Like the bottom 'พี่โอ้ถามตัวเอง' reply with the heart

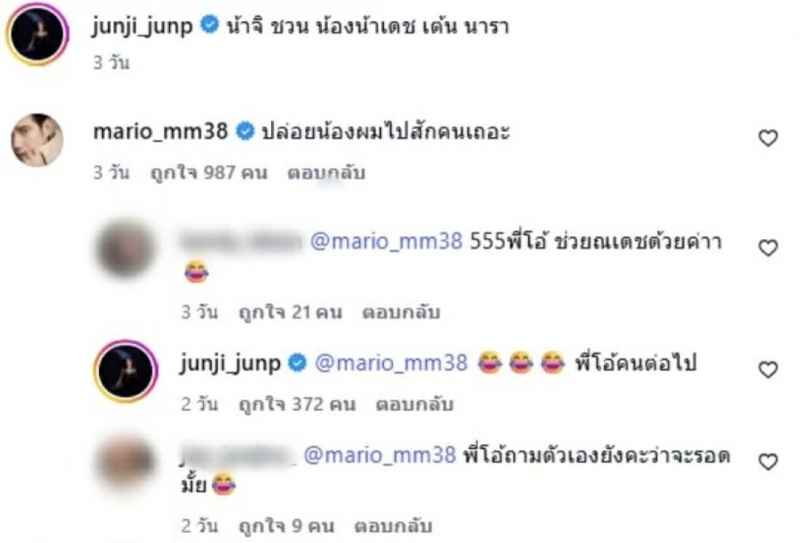point(768,461)
